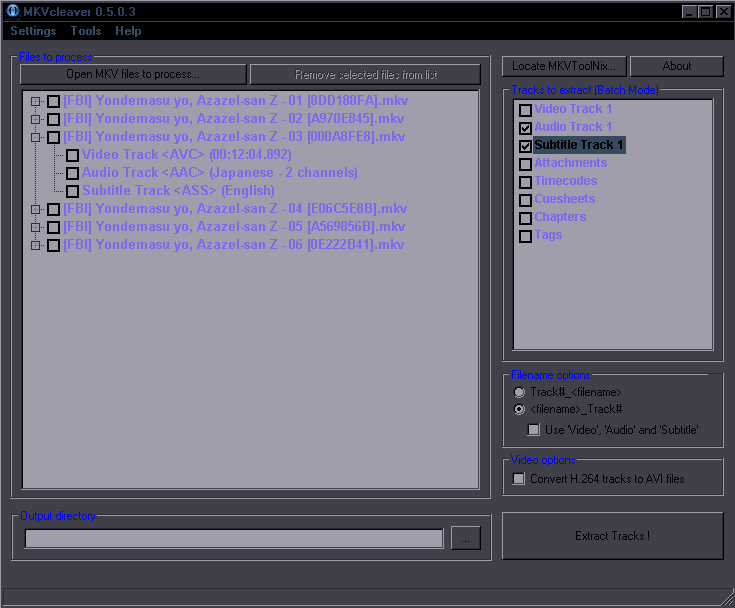The image size is (735, 608).
Task: Check the box for Azazel-san Z - 05 file
Action: 53,227
